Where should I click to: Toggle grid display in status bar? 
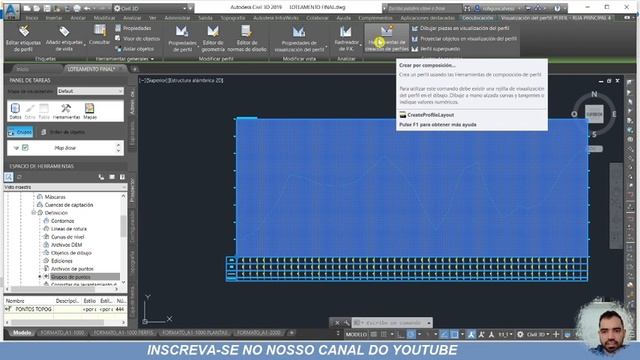(374, 334)
